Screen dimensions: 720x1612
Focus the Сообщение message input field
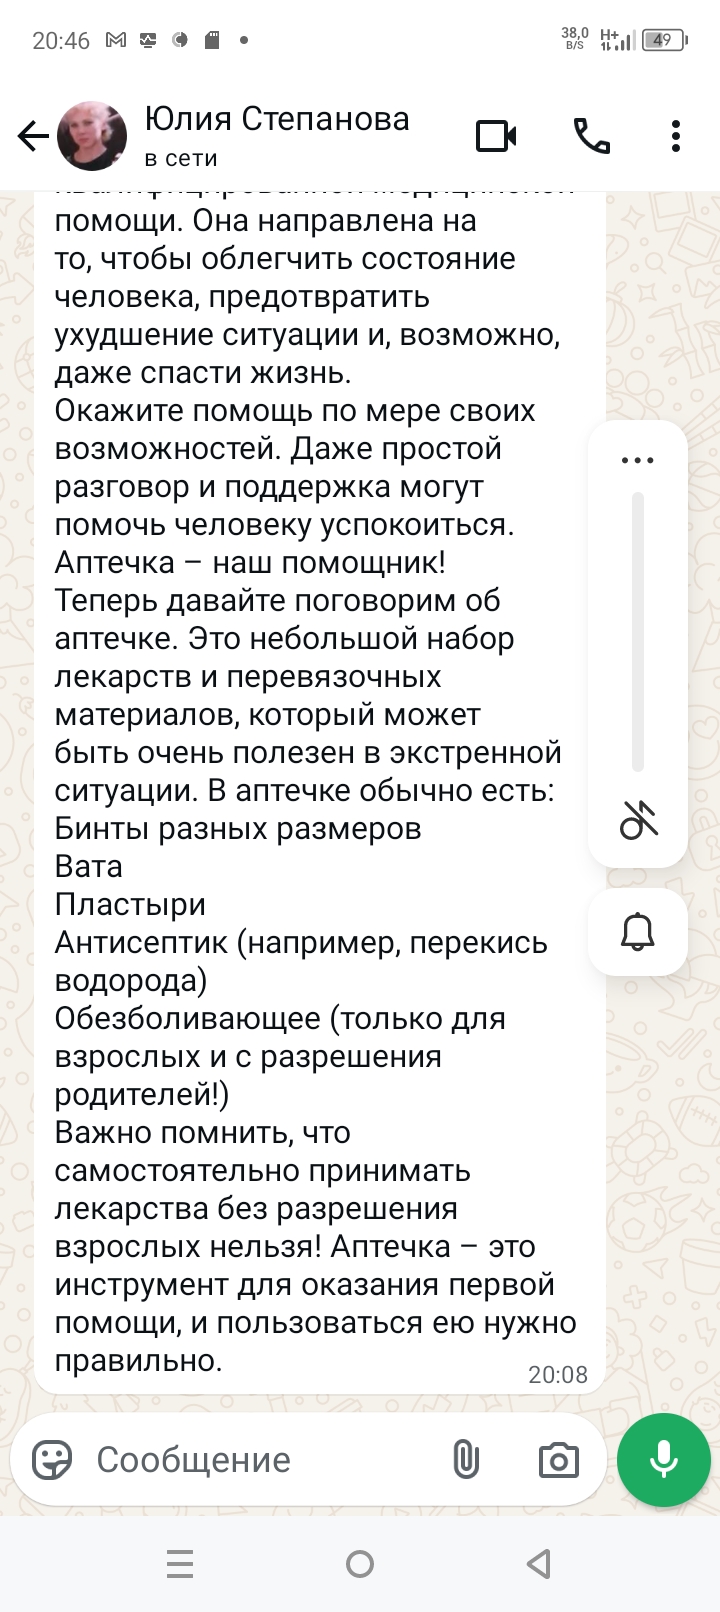[x=260, y=1460]
